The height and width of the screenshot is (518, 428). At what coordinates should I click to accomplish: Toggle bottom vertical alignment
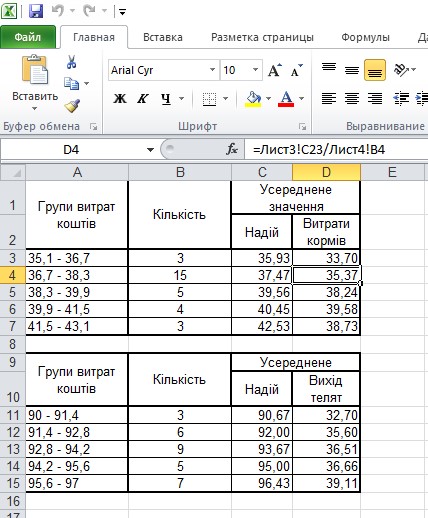[x=375, y=70]
